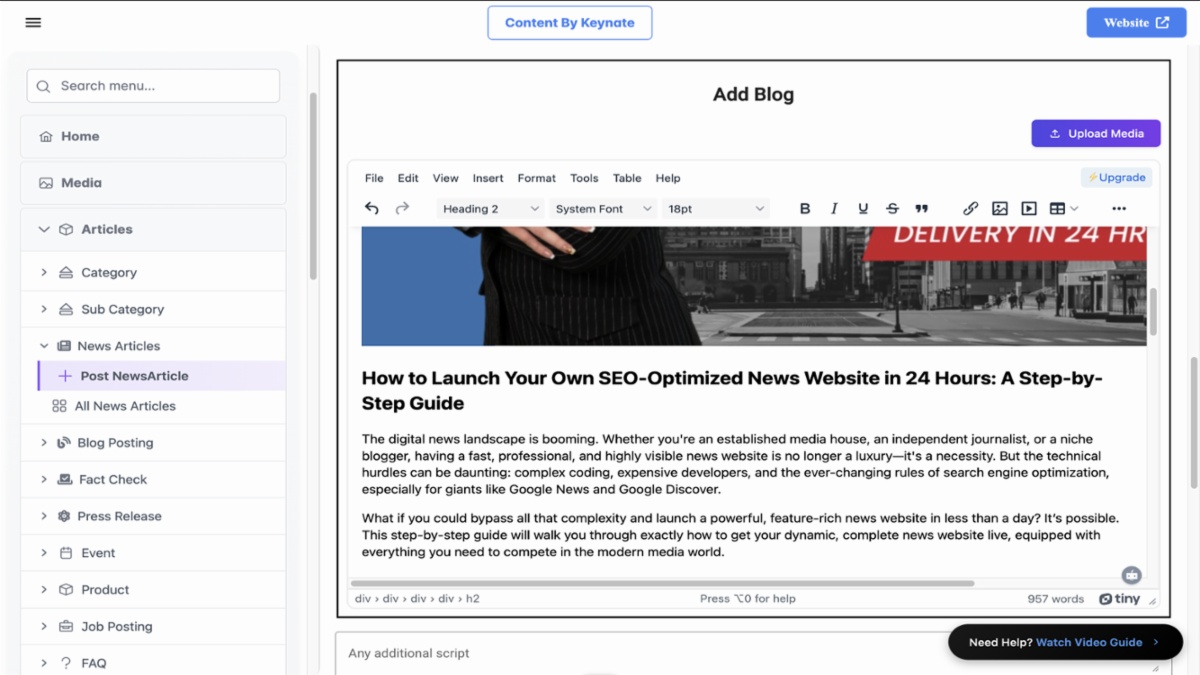Open the Heading 2 style dropdown
This screenshot has height=675, width=1200.
click(x=489, y=208)
